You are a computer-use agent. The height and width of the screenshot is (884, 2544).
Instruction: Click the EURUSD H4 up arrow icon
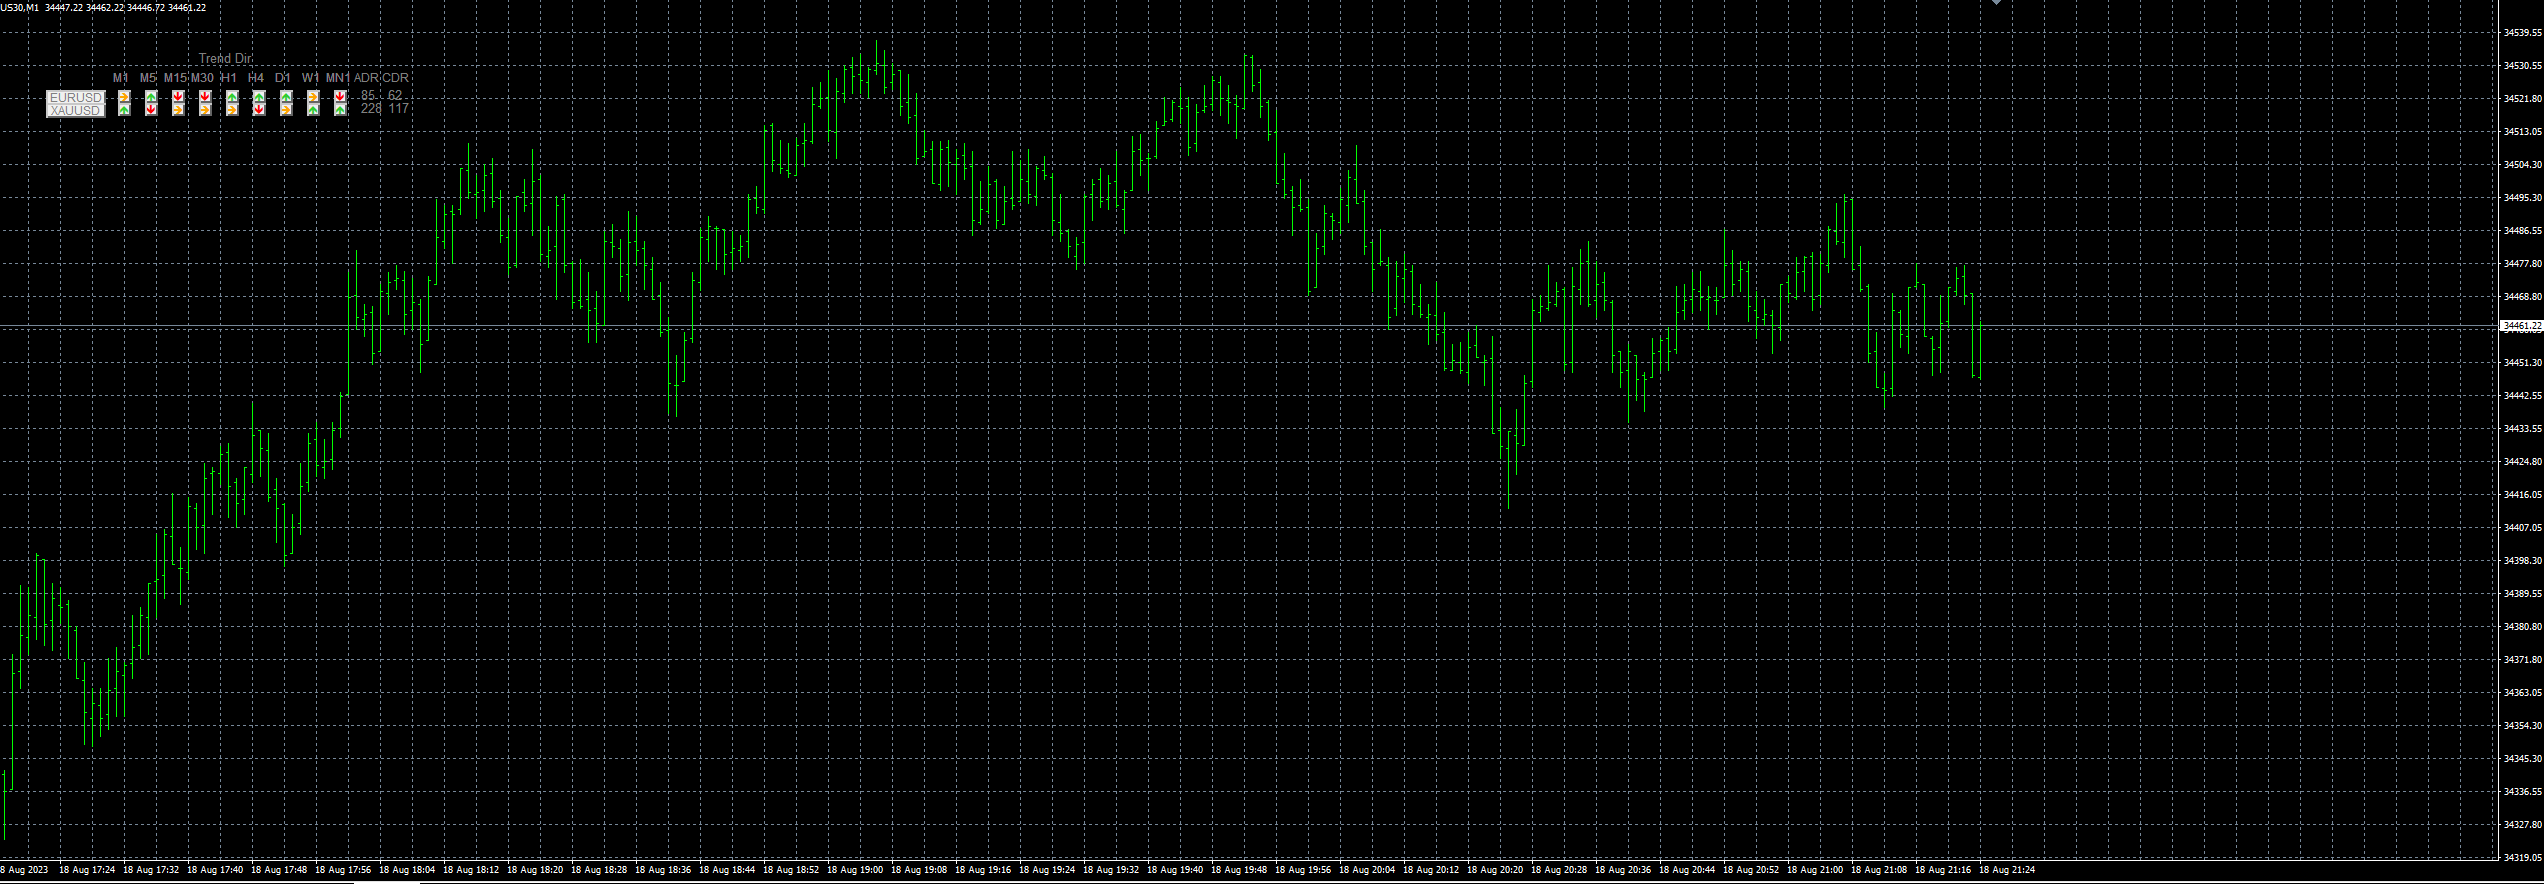click(259, 97)
